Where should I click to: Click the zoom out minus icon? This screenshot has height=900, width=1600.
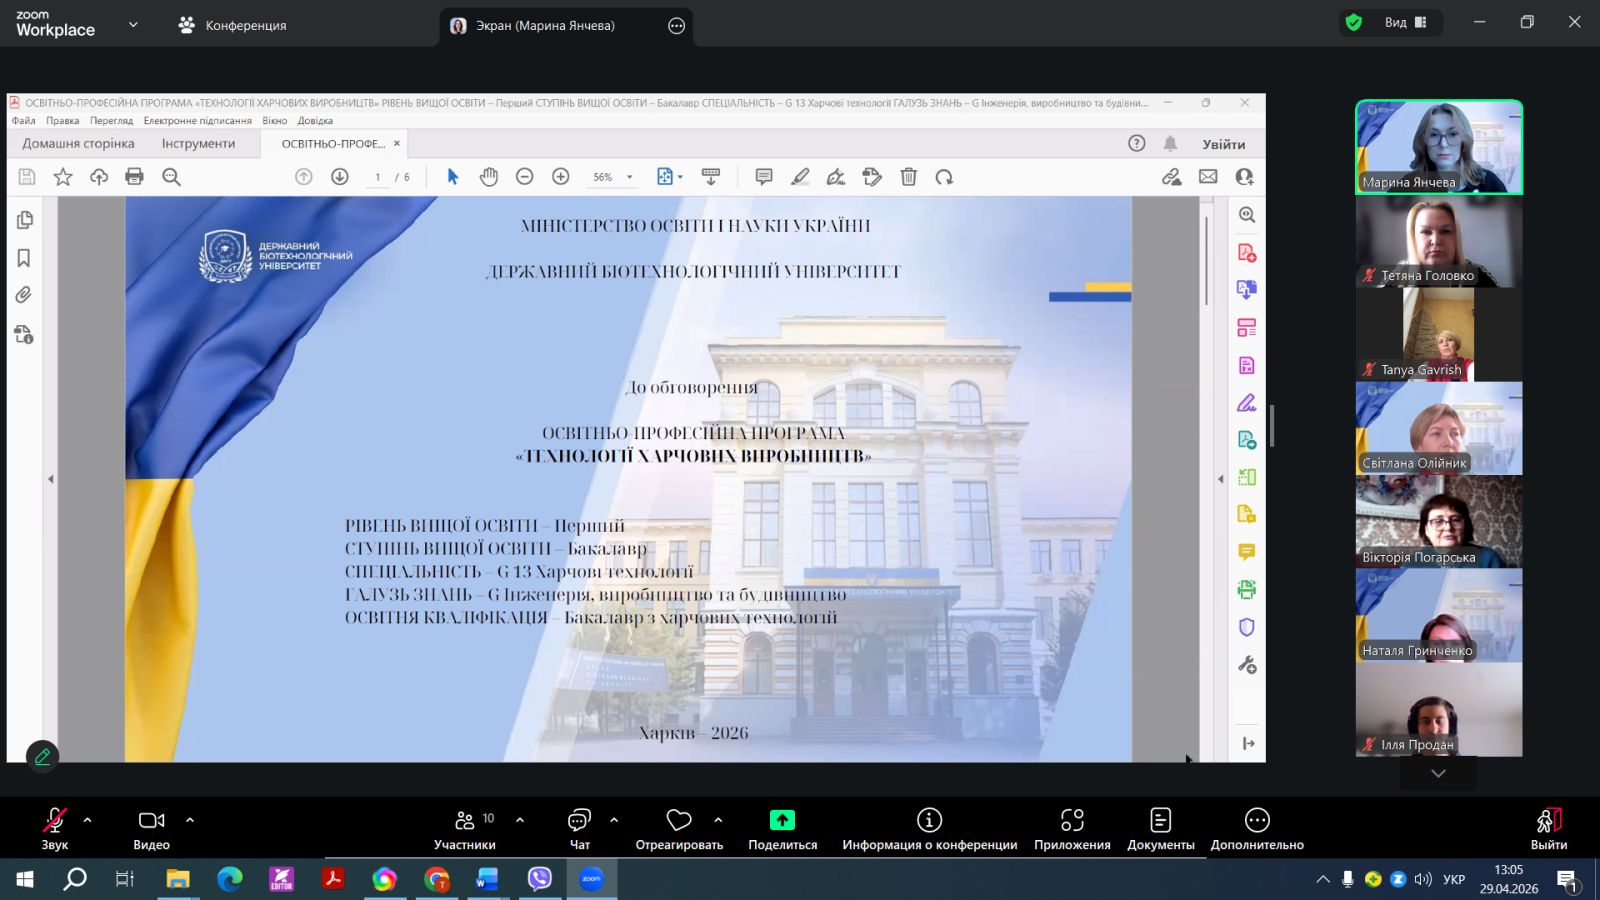pyautogui.click(x=524, y=177)
